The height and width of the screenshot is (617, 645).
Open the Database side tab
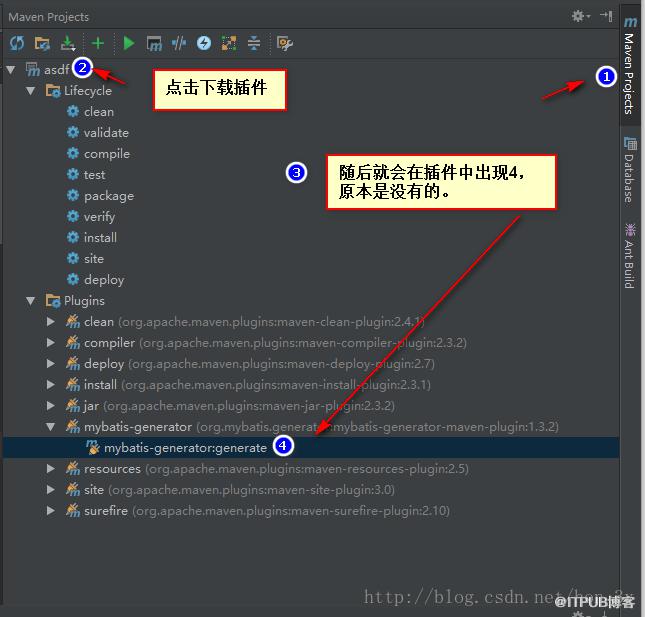(630, 169)
